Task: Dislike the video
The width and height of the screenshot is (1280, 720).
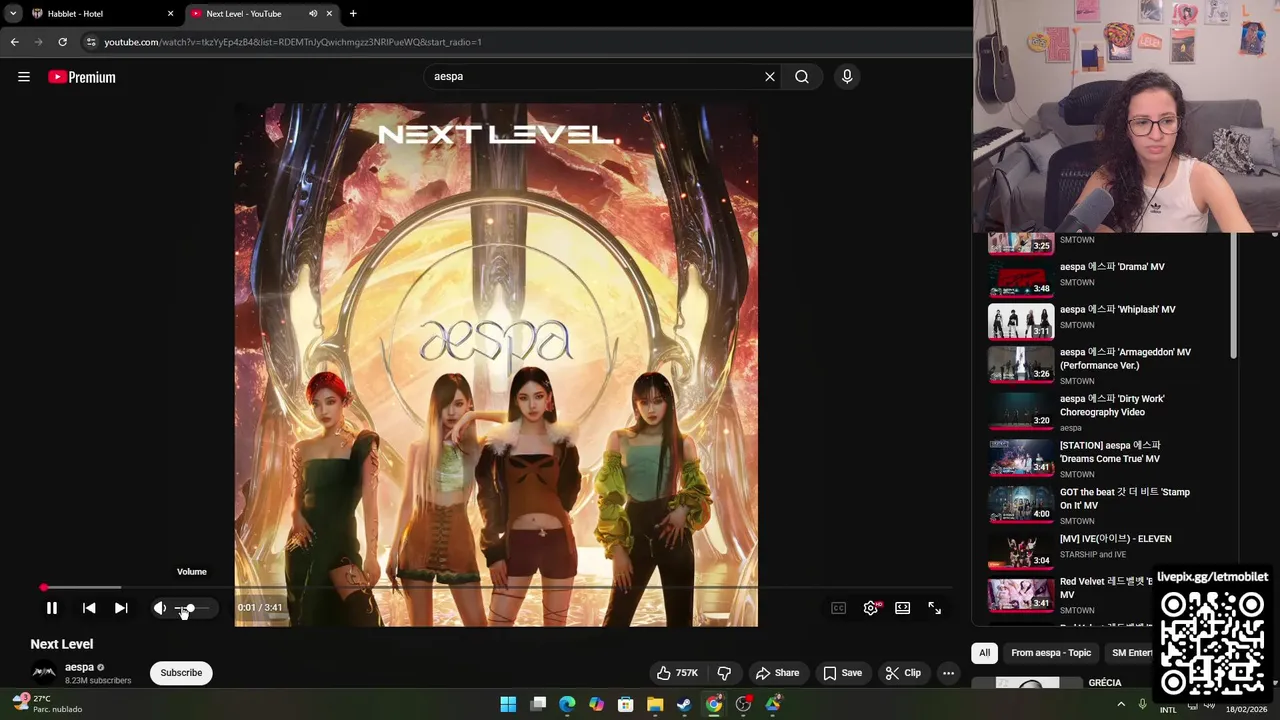Action: point(724,673)
